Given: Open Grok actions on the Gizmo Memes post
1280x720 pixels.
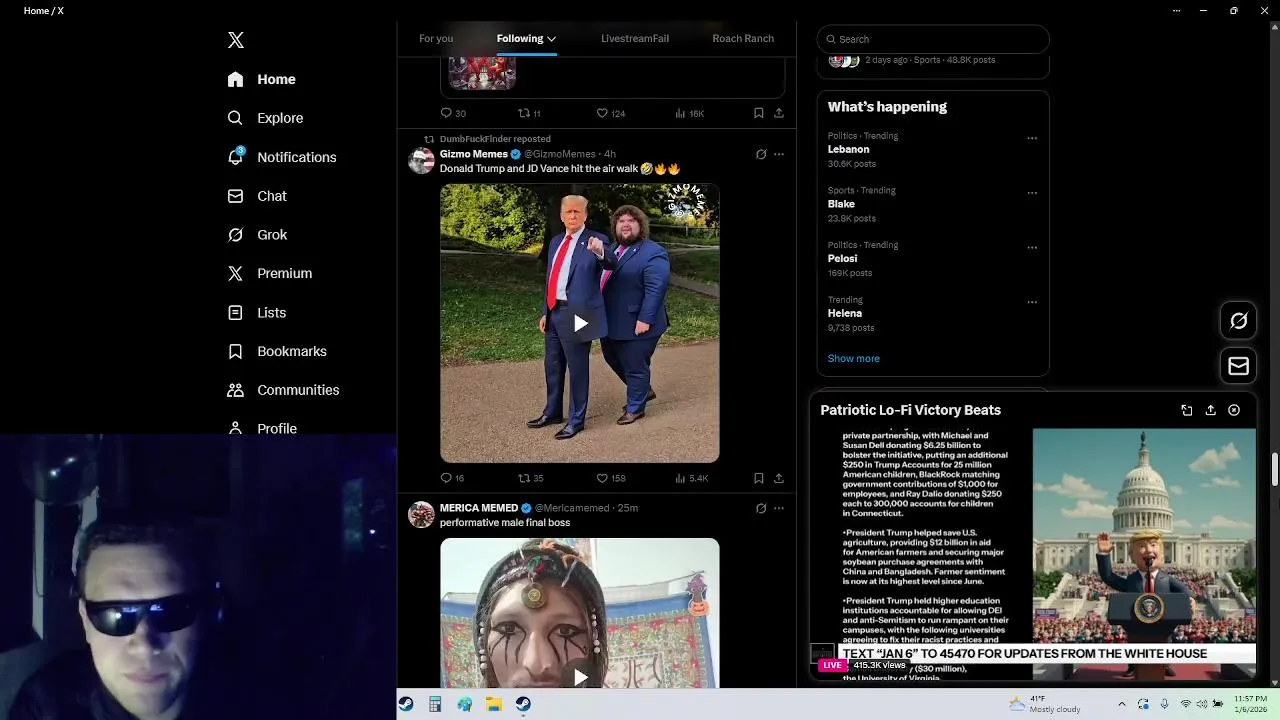Looking at the screenshot, I should coord(761,154).
